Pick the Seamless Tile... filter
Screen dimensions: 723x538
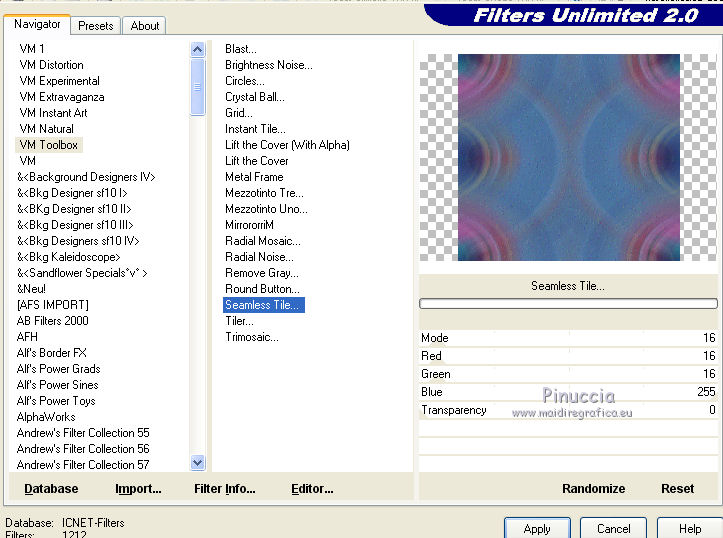tap(264, 305)
